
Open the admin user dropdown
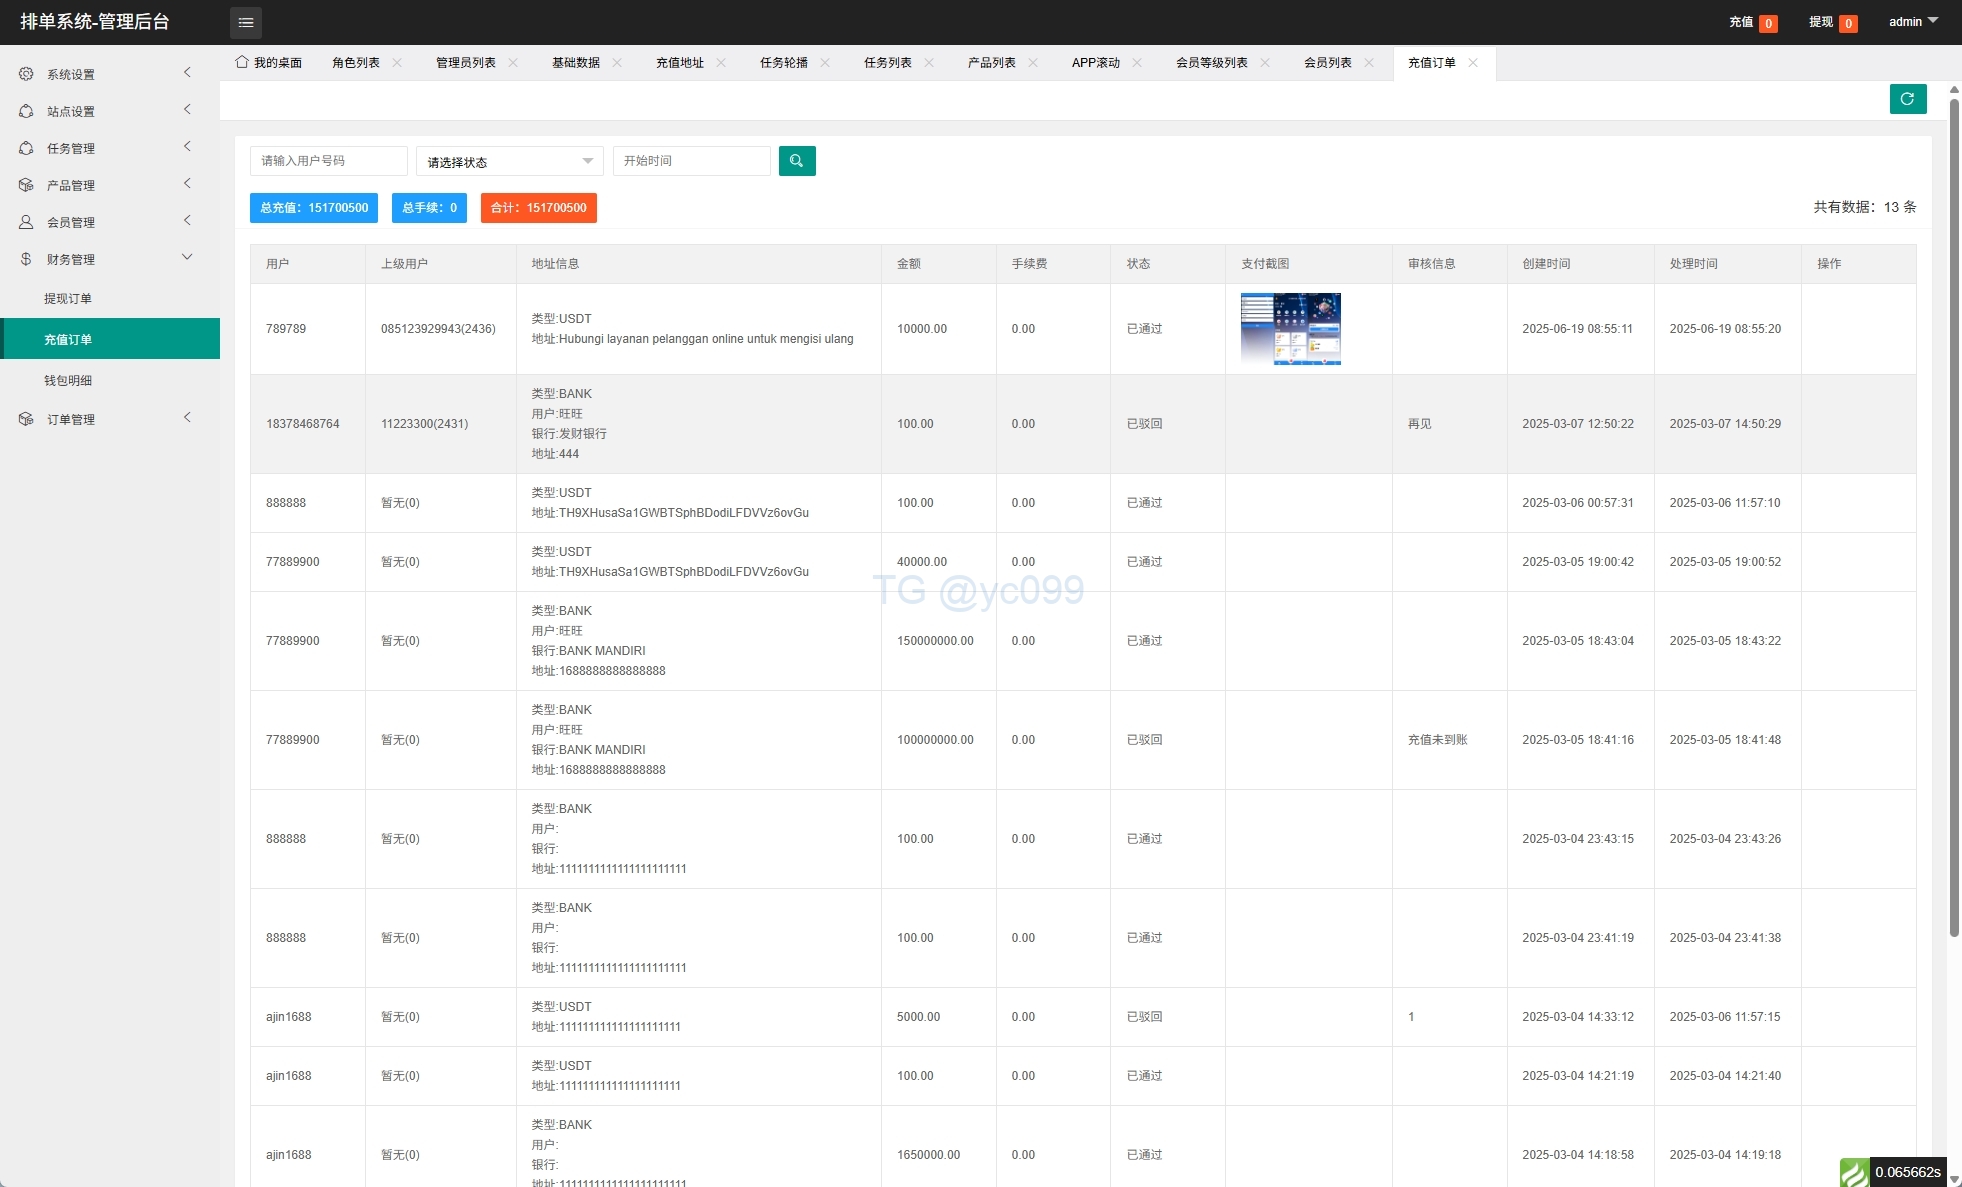click(1912, 22)
